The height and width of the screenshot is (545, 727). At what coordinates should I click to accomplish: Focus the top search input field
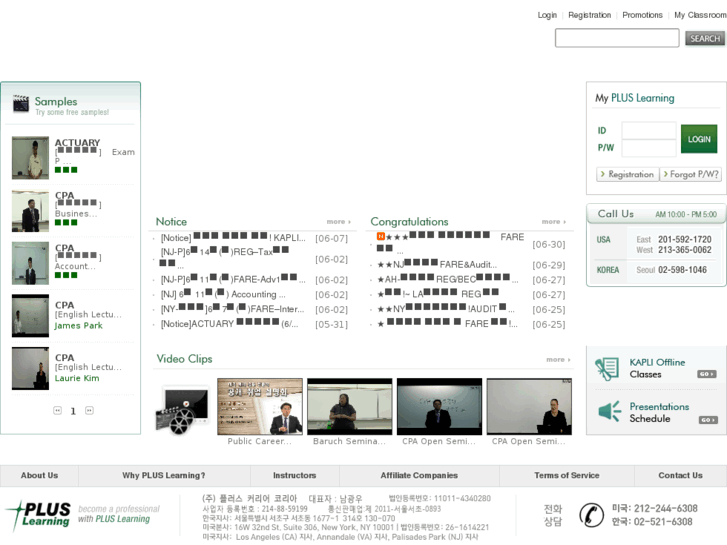point(617,38)
